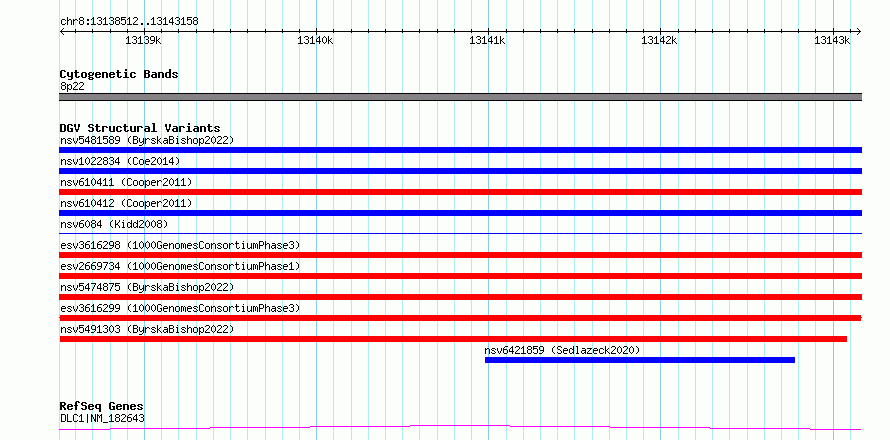The width and height of the screenshot is (890, 440).
Task: Select the red esv2669734 variant bar
Action: 460,276
